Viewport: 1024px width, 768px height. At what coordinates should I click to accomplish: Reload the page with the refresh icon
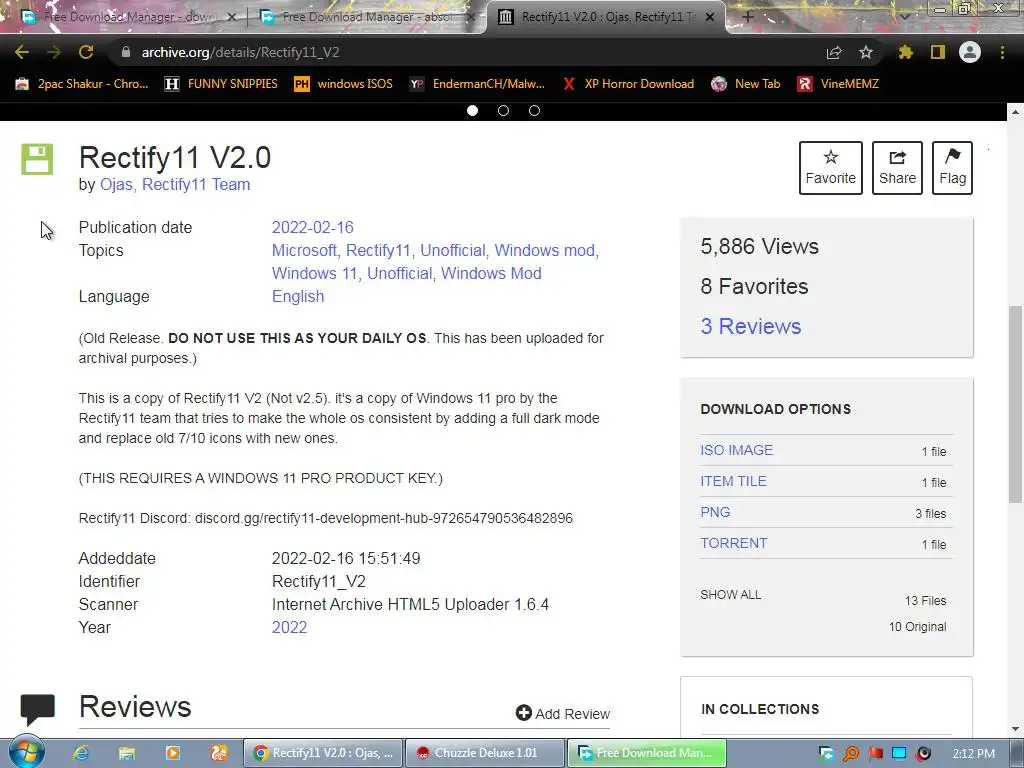[86, 52]
